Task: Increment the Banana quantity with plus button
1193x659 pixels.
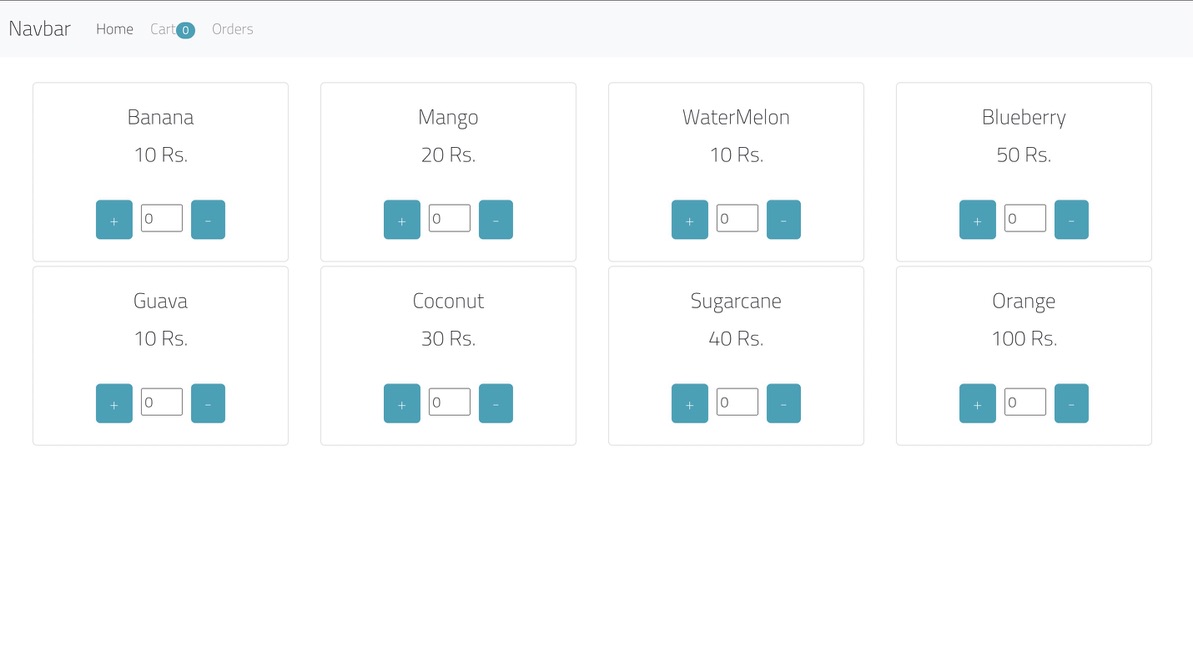Action: click(x=113, y=219)
